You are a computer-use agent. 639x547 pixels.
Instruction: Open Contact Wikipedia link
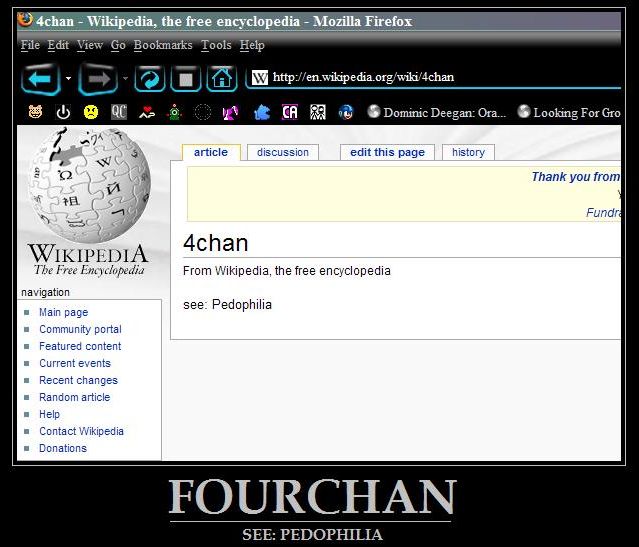[x=82, y=431]
